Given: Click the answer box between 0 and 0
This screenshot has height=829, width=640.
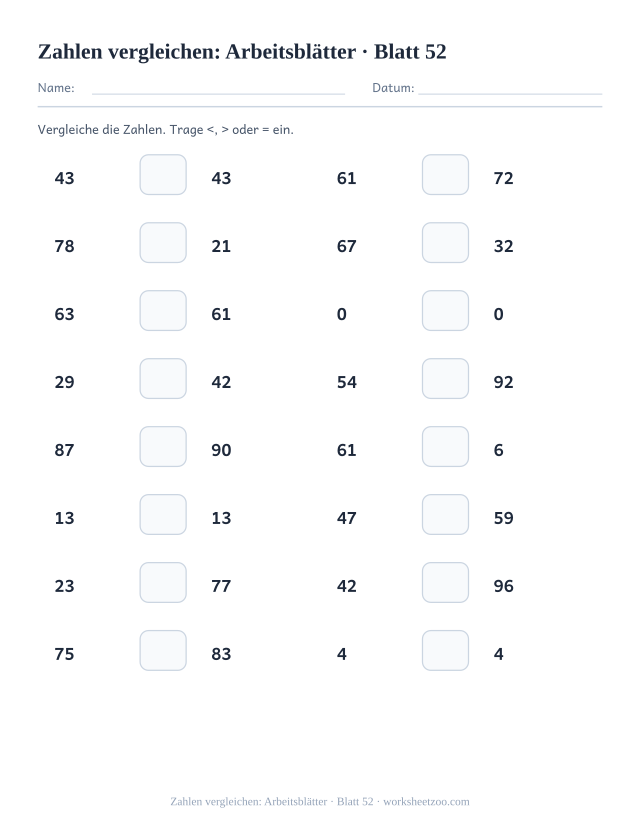Looking at the screenshot, I should coord(445,310).
